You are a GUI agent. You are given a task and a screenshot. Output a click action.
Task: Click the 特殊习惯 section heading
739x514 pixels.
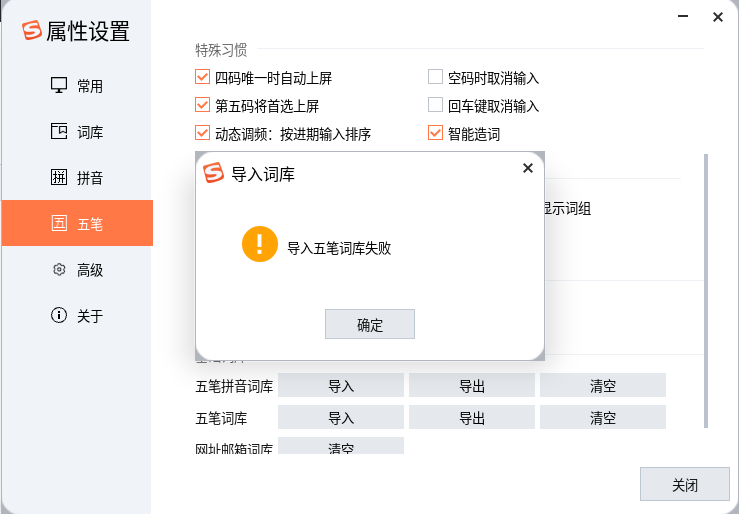(221, 49)
